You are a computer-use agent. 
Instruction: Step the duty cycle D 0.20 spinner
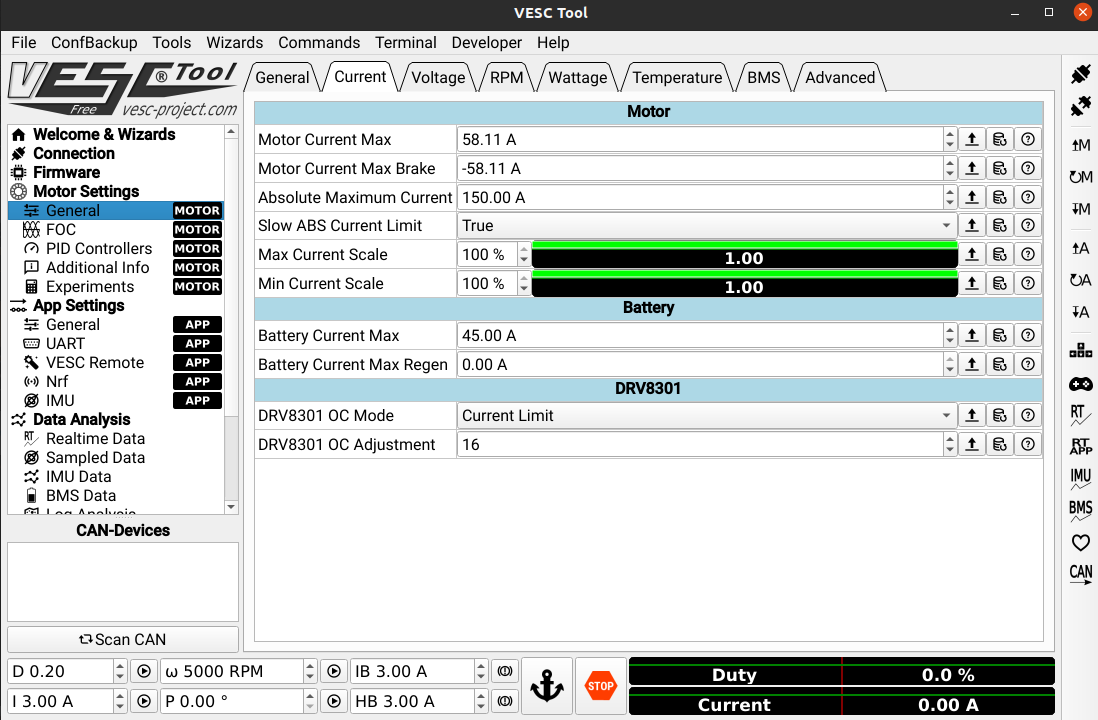[120, 671]
